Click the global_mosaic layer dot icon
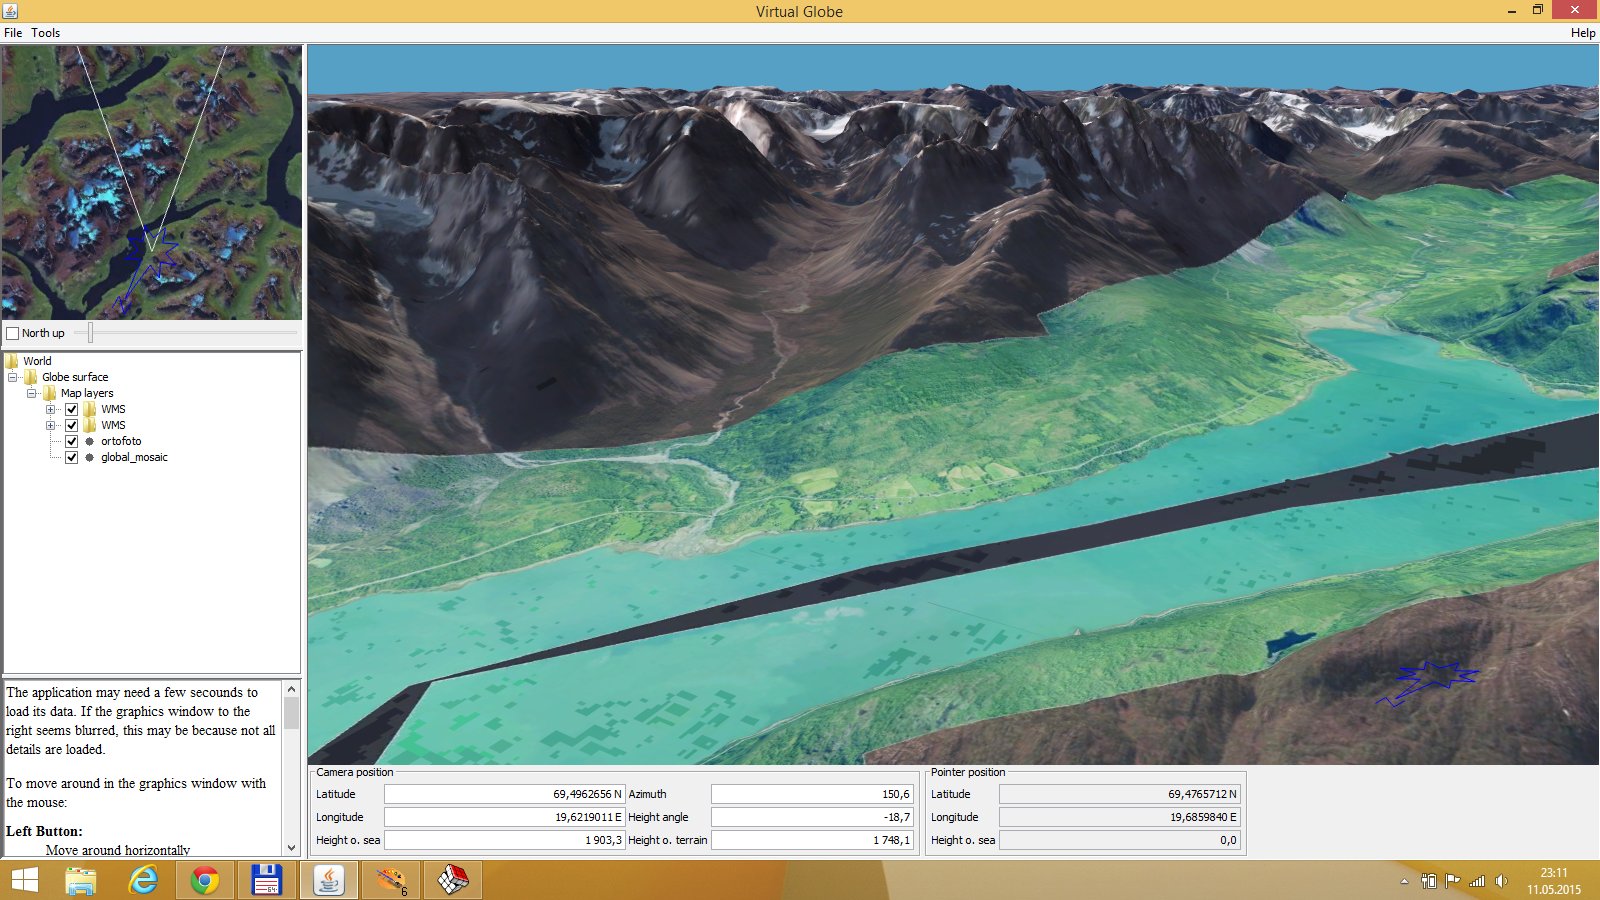1600x900 pixels. pyautogui.click(x=90, y=457)
